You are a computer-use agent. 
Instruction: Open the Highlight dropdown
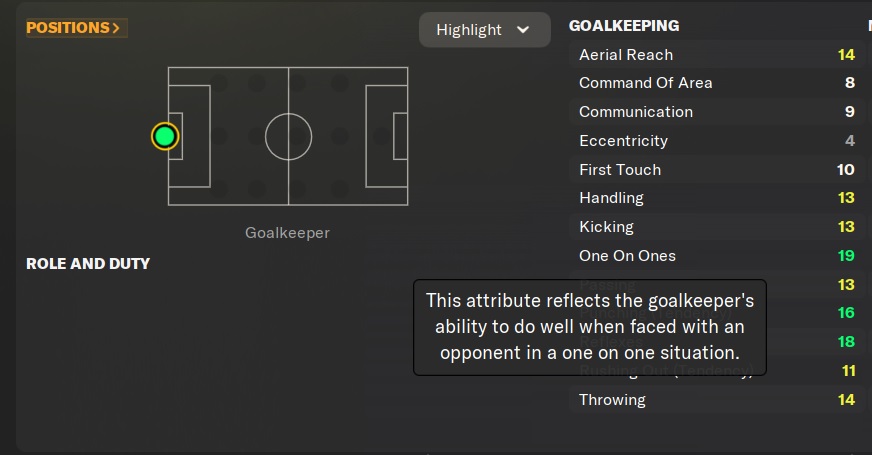[x=484, y=30]
